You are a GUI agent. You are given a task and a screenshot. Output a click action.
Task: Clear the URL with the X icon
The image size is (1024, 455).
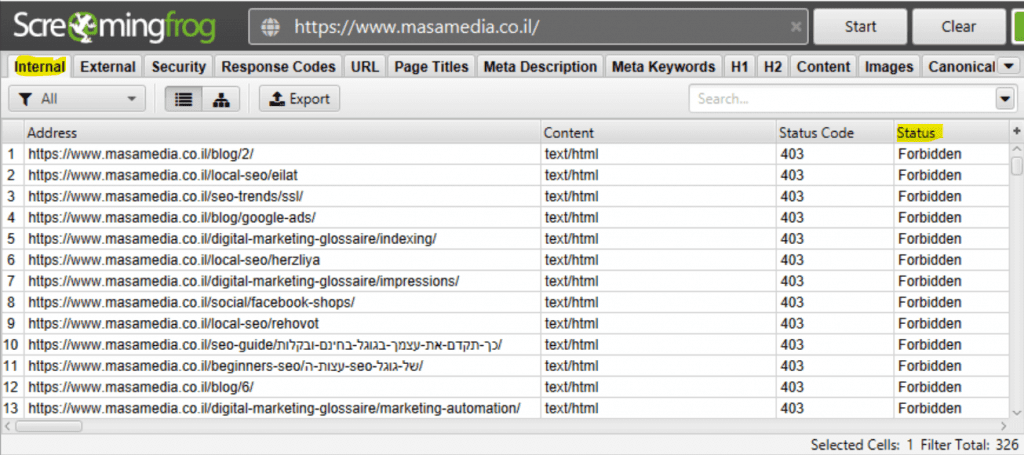[795, 27]
